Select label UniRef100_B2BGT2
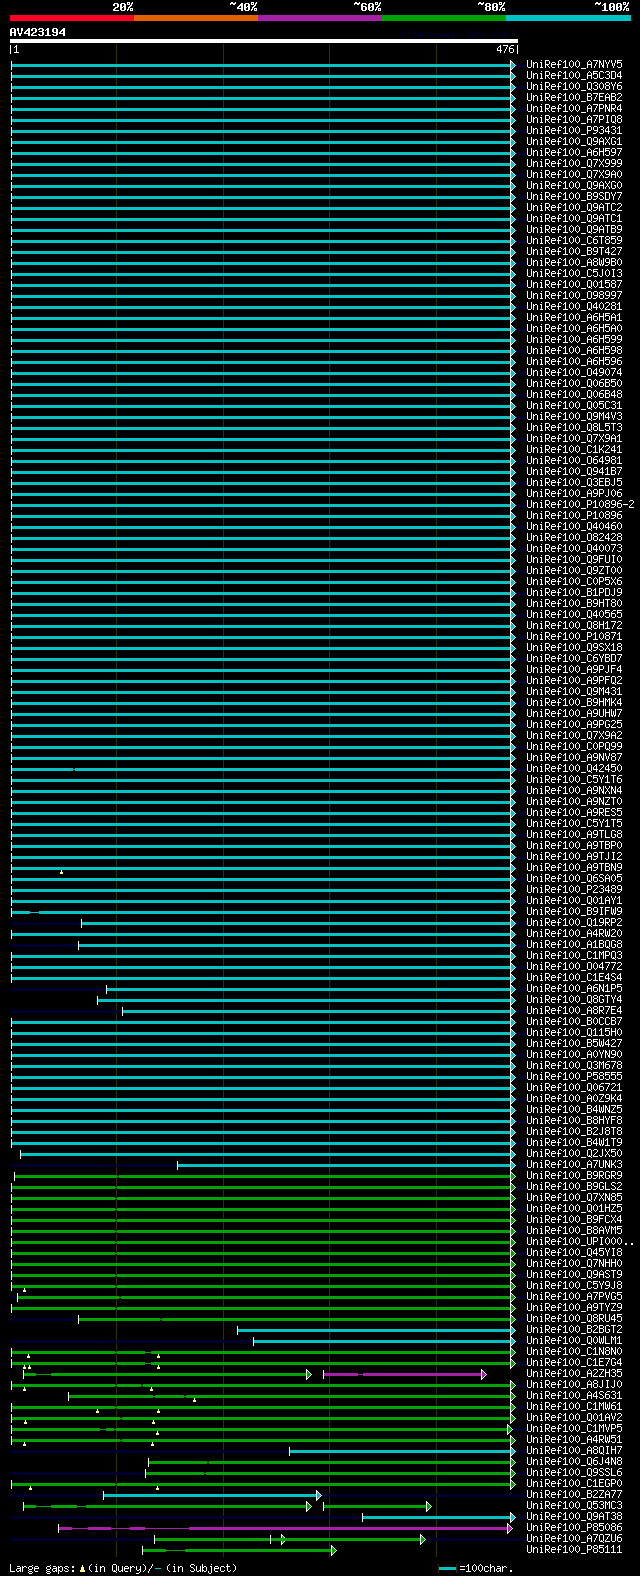Screen dimensions: 640x1576 click(x=574, y=1329)
